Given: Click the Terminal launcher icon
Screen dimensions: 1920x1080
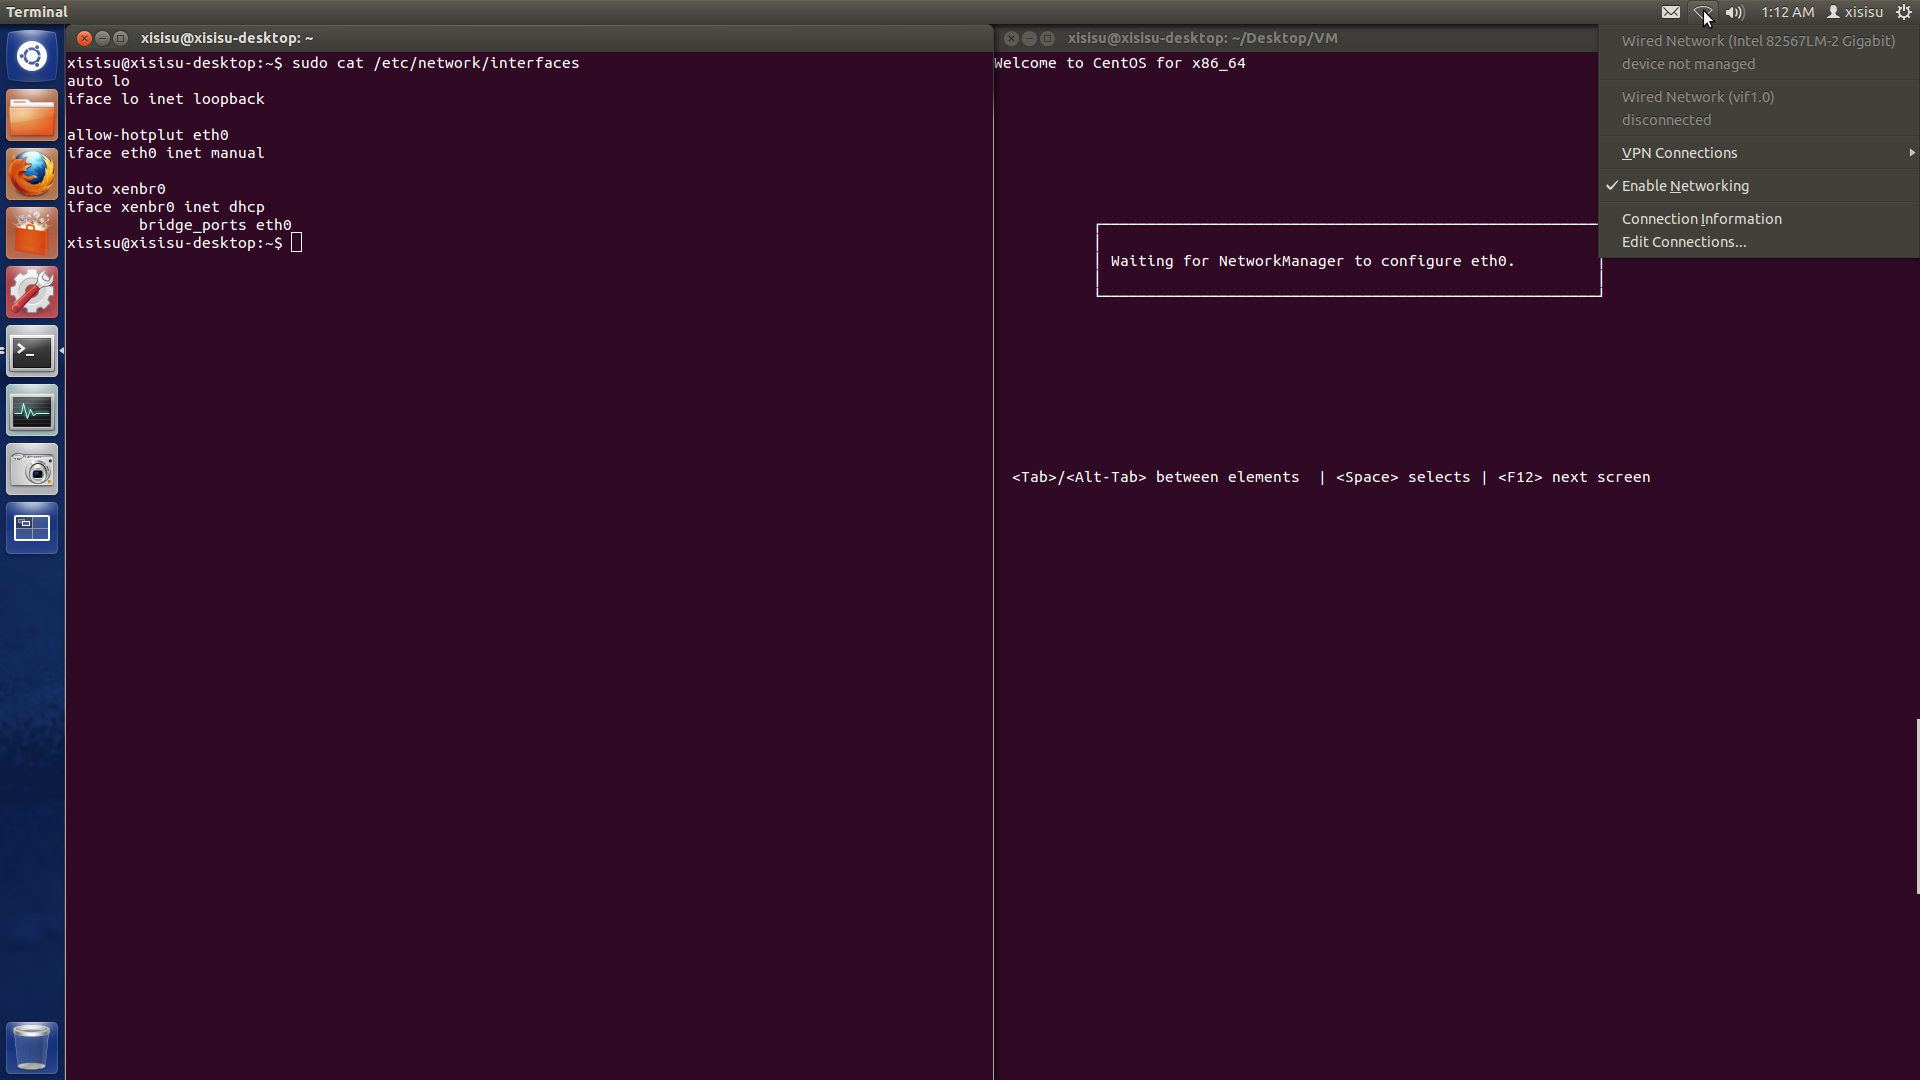Looking at the screenshot, I should click(32, 352).
